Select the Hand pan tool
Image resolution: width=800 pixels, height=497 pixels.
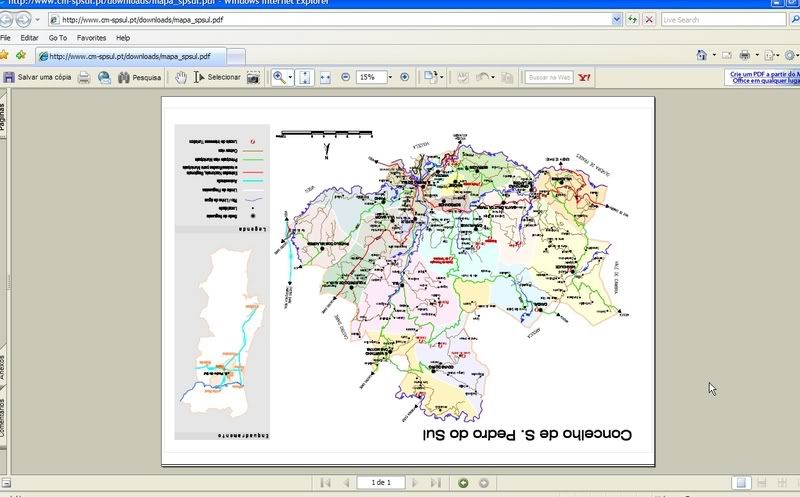pyautogui.click(x=181, y=78)
